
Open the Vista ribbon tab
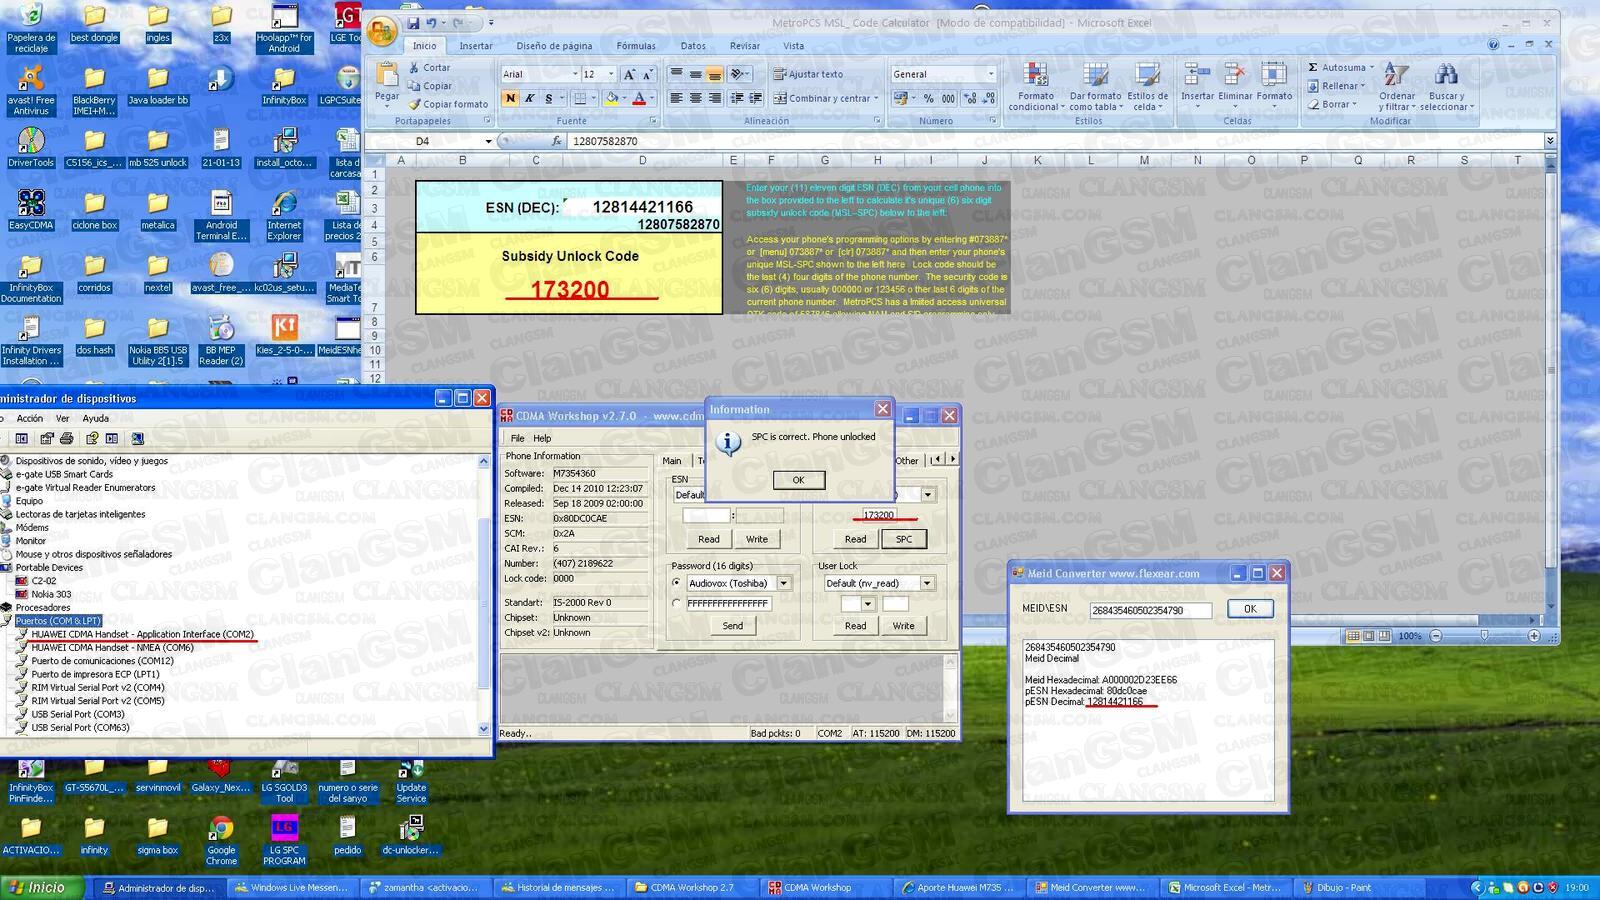[x=793, y=46]
